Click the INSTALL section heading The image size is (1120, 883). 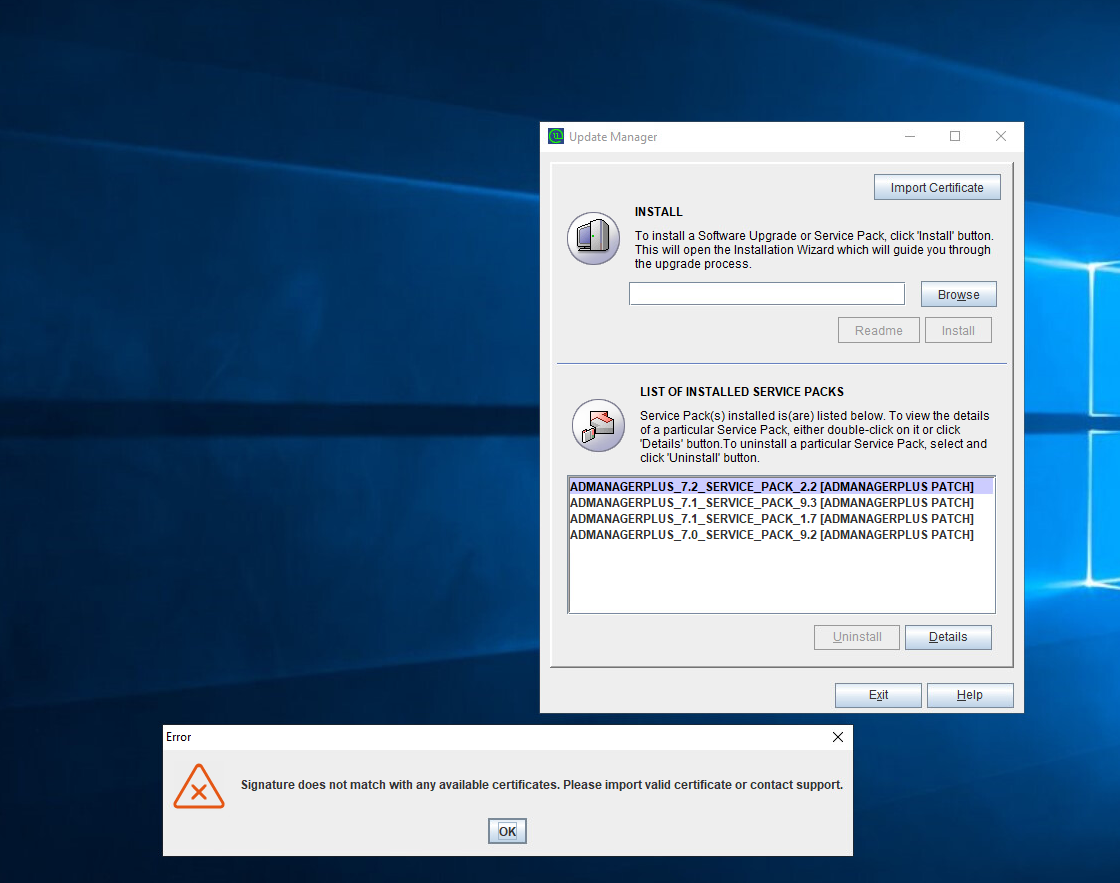659,211
